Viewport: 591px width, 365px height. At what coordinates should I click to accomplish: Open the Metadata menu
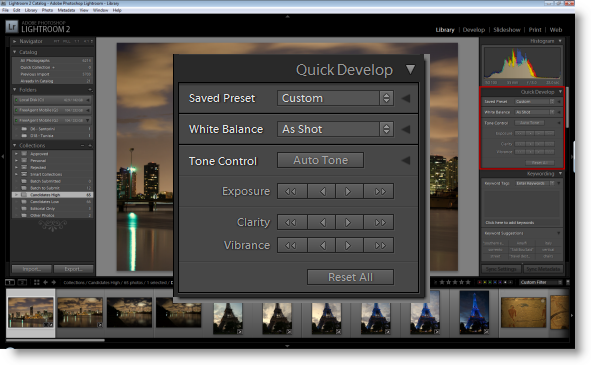click(x=66, y=10)
